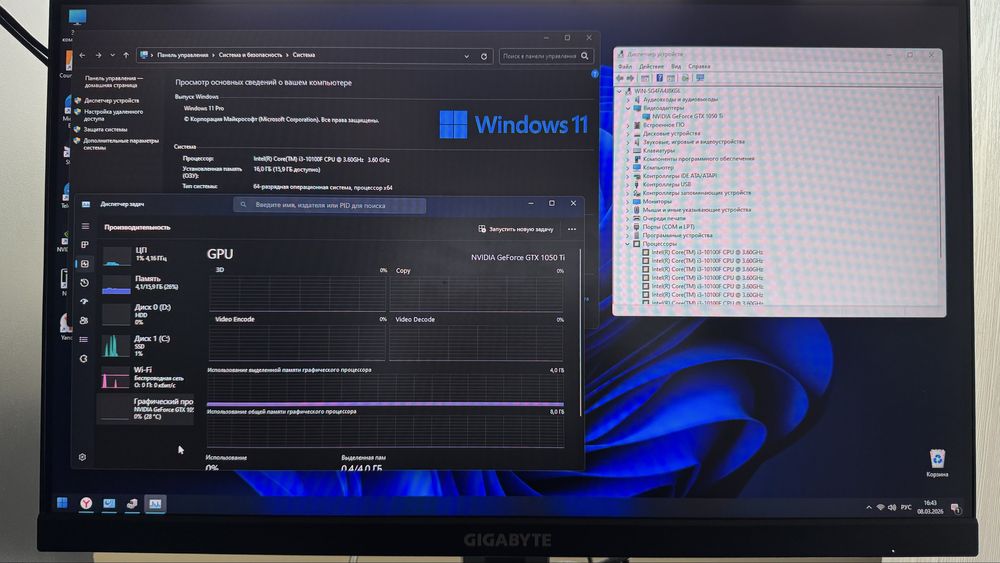Open Processes page icon in Task Manager

pos(85,245)
